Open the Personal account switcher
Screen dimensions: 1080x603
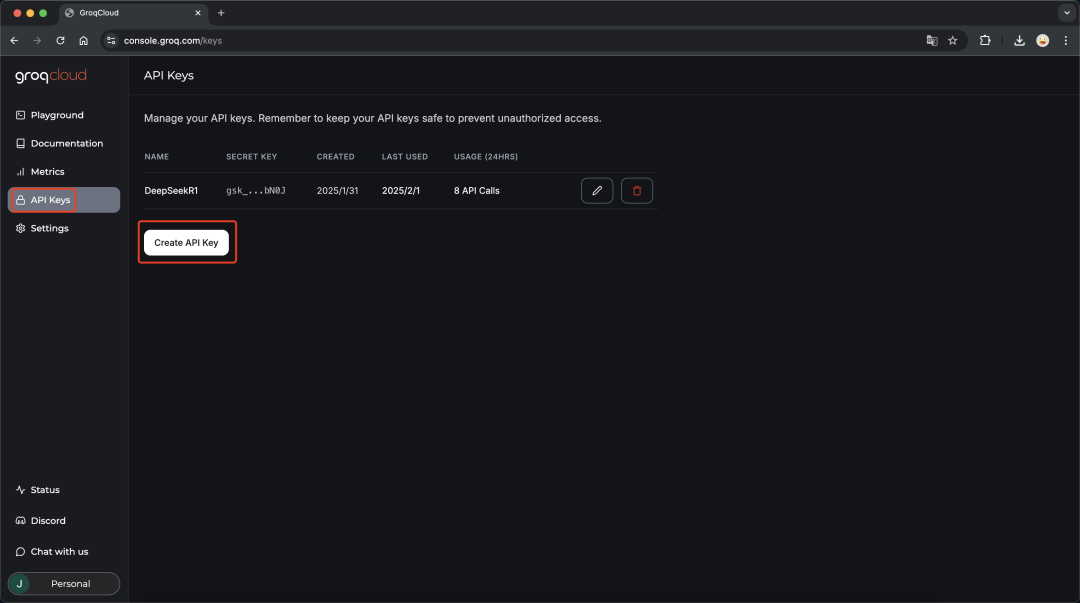[63, 584]
